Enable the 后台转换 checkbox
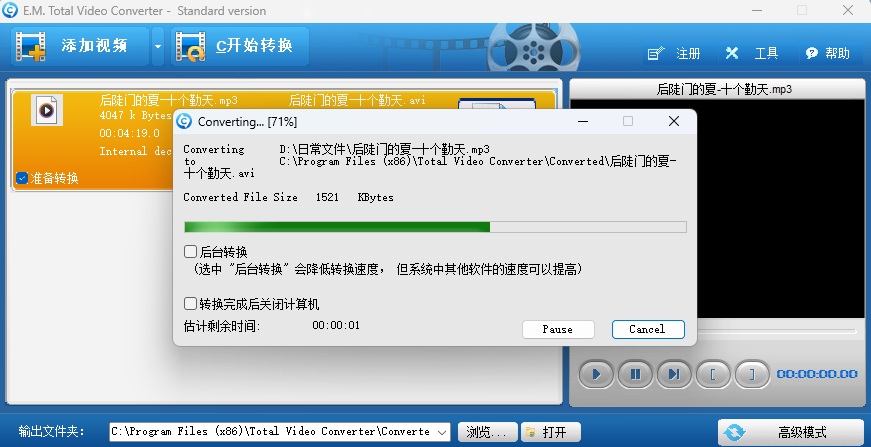This screenshot has width=871, height=447. click(191, 252)
